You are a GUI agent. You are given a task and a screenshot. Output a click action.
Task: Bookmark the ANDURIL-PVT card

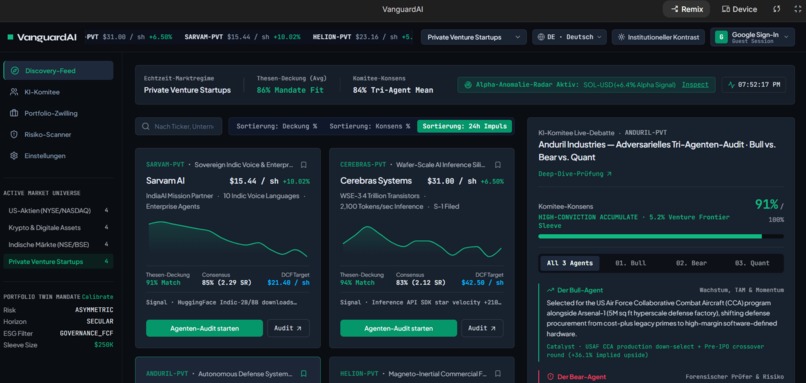pos(304,374)
